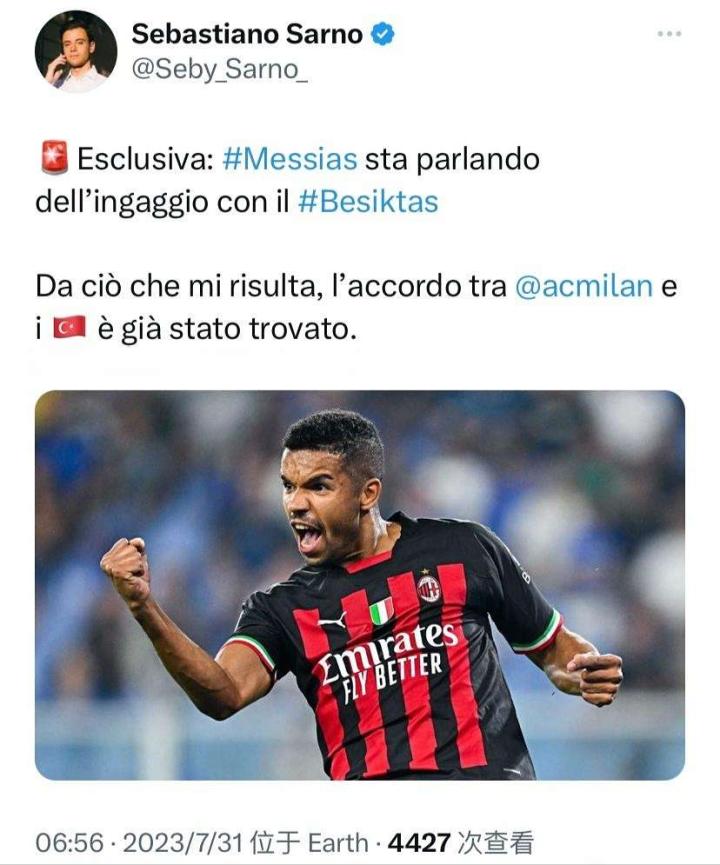Image resolution: width=720 pixels, height=865 pixels.
Task: Click the Turkish flag emoji in the tweet
Action: pos(69,328)
